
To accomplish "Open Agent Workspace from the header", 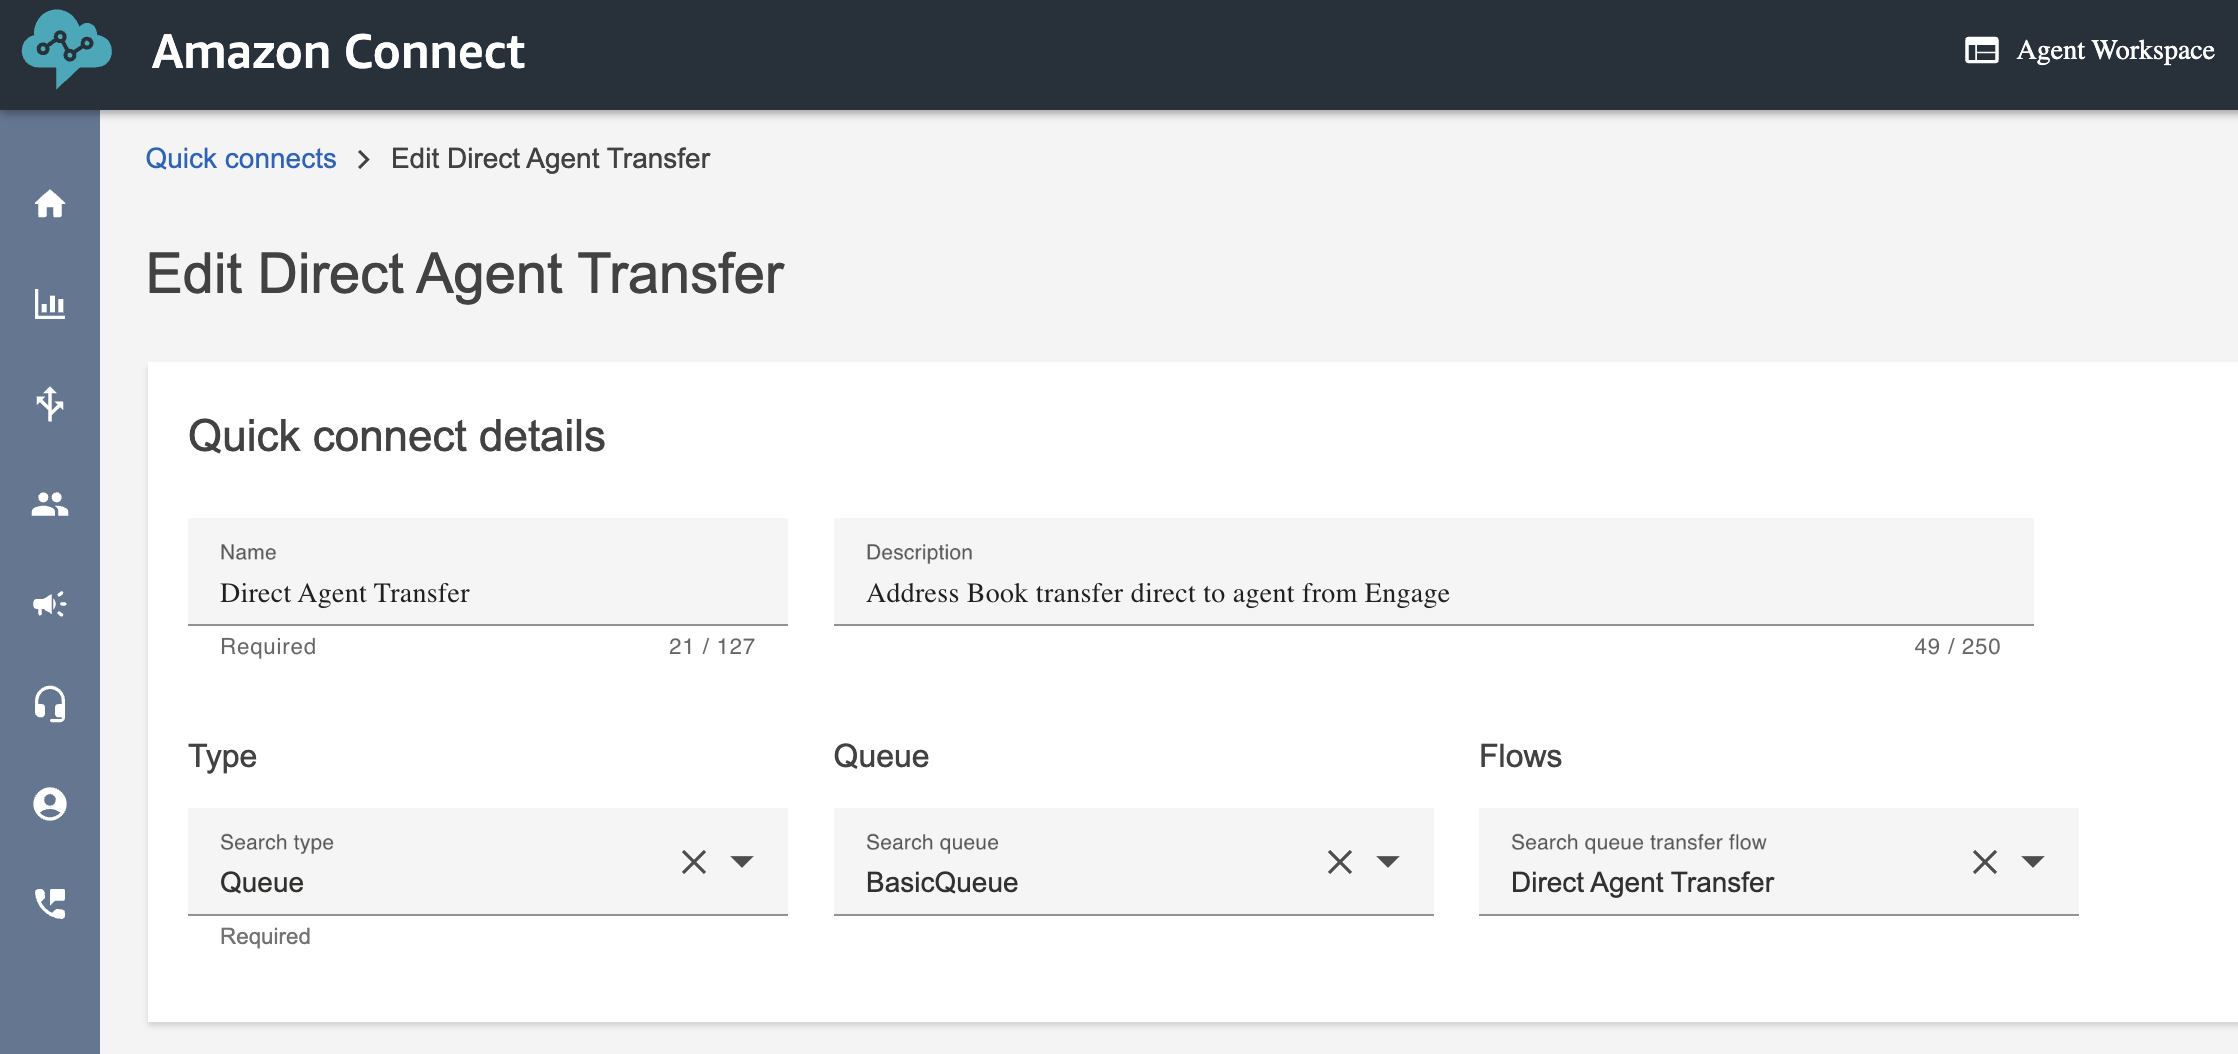I will (2090, 50).
